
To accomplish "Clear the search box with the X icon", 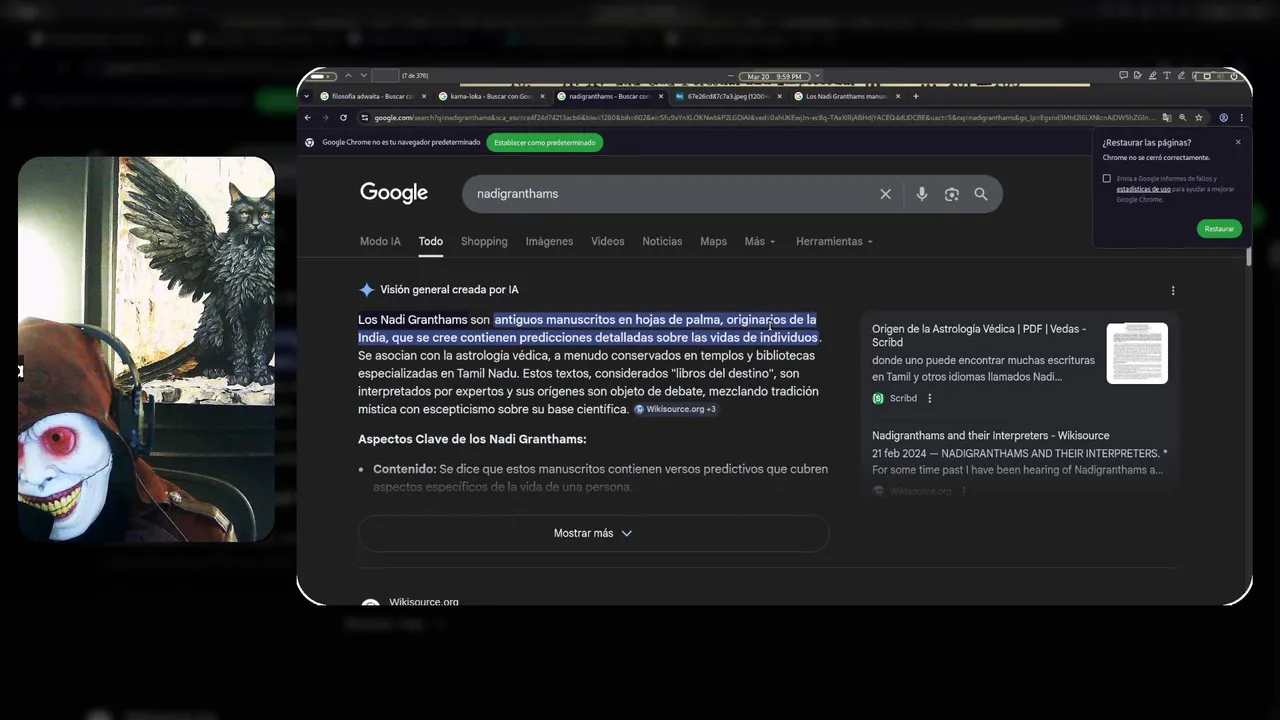I will 885,194.
